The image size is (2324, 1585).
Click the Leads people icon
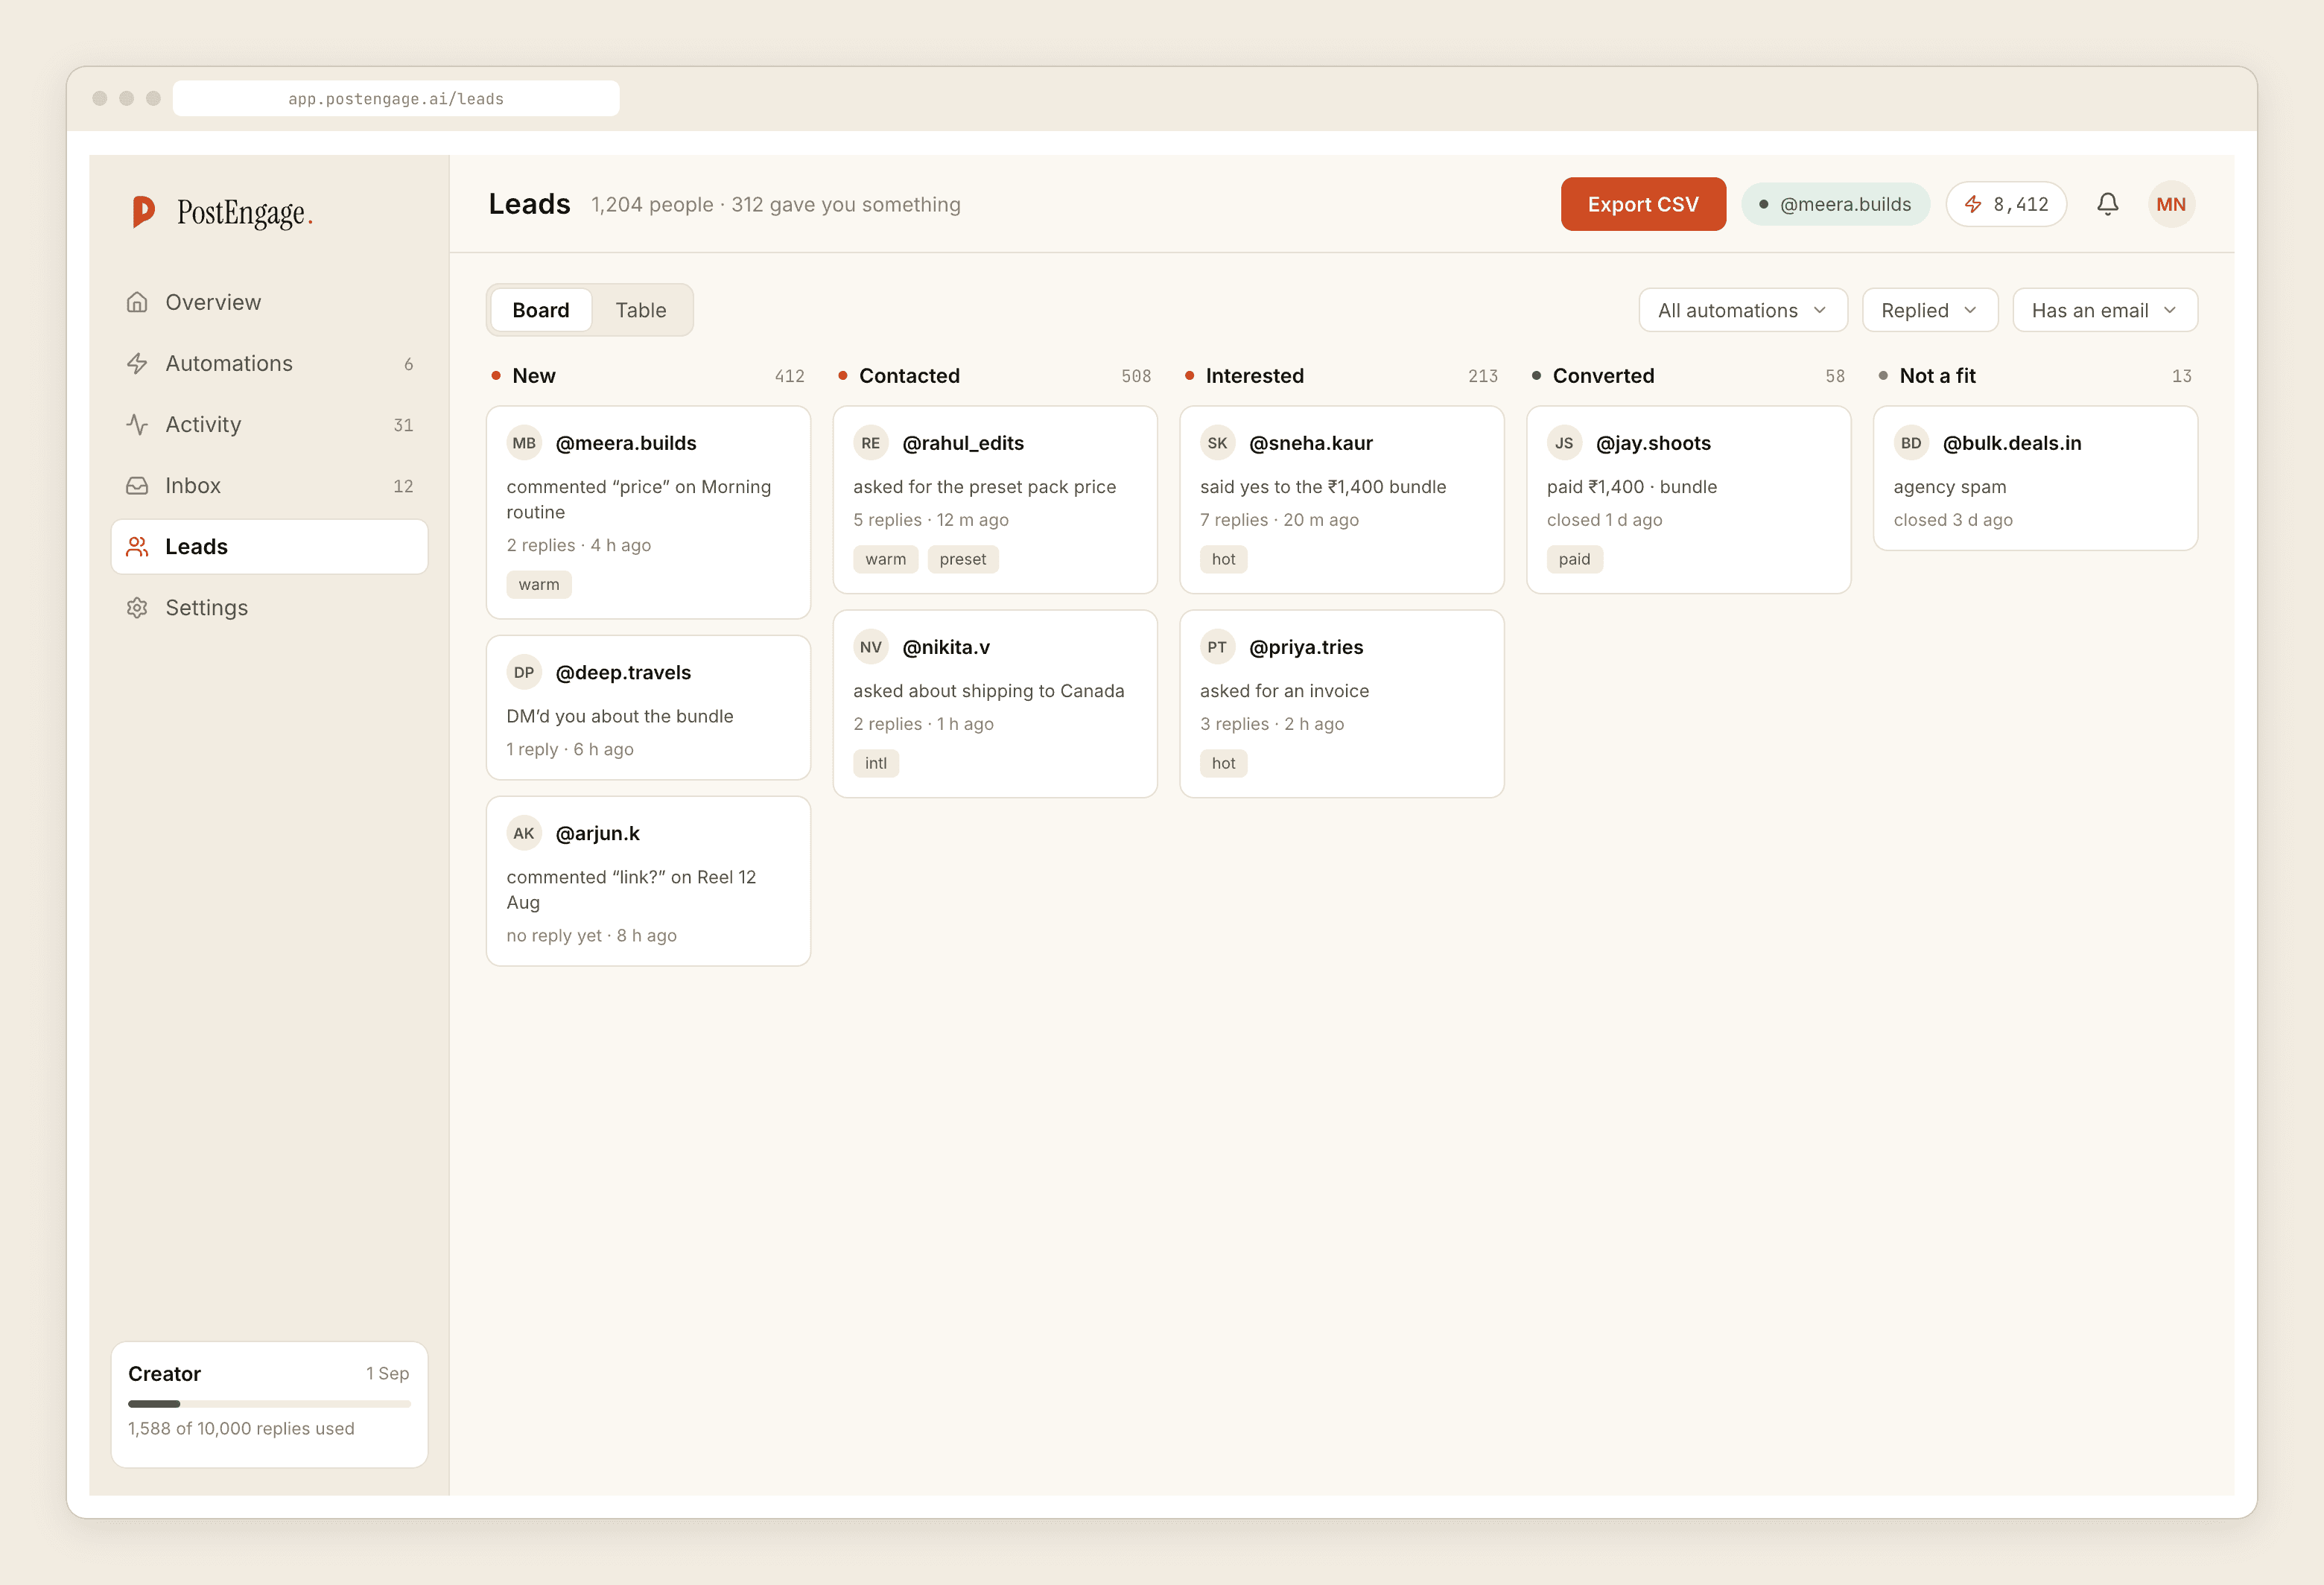tap(137, 546)
